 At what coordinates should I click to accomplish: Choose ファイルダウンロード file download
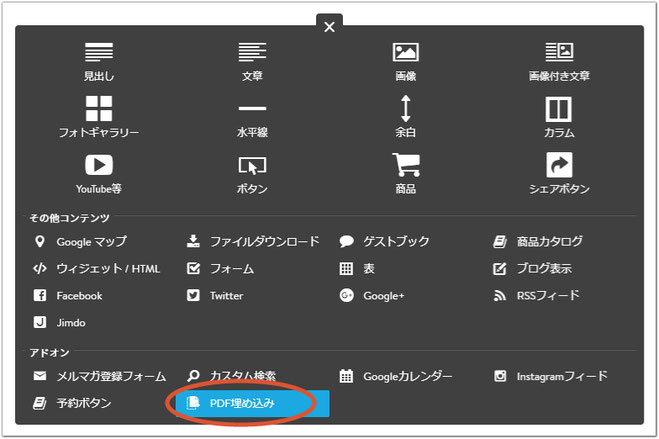tap(253, 242)
